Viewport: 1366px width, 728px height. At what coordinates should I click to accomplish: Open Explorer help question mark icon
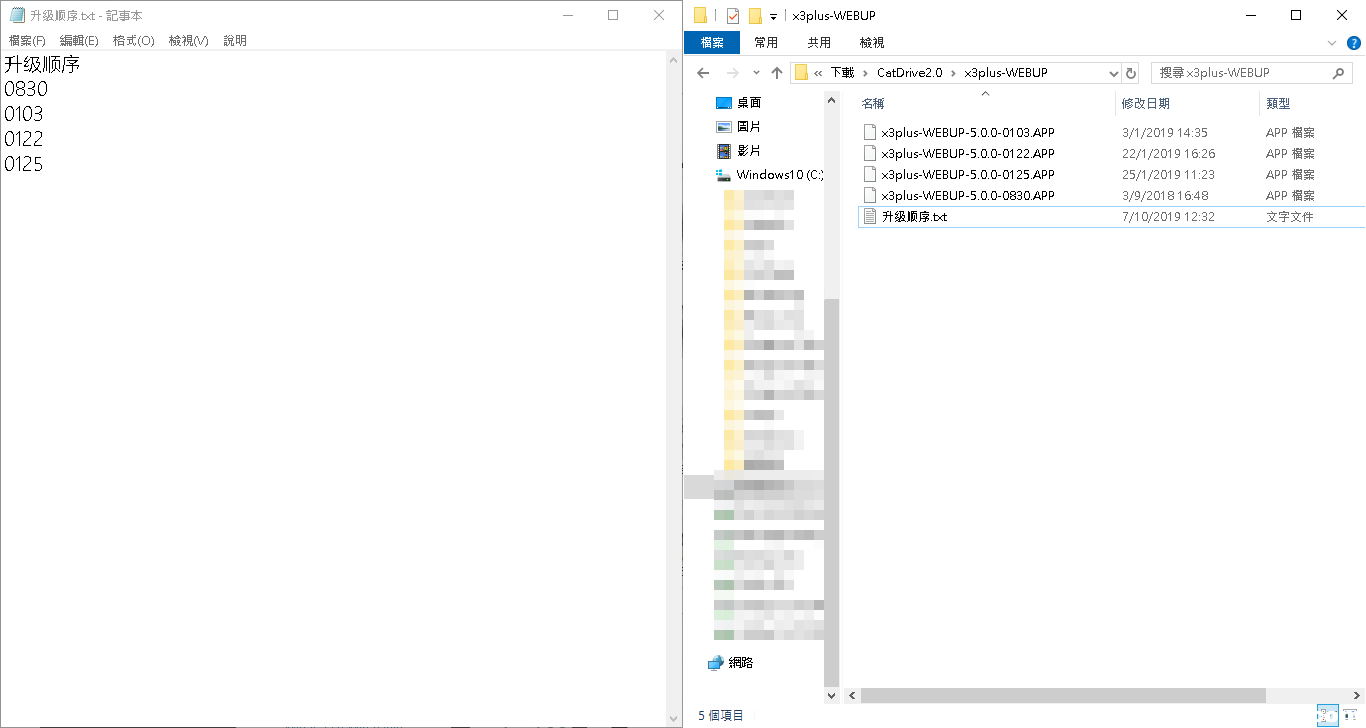(x=1353, y=43)
